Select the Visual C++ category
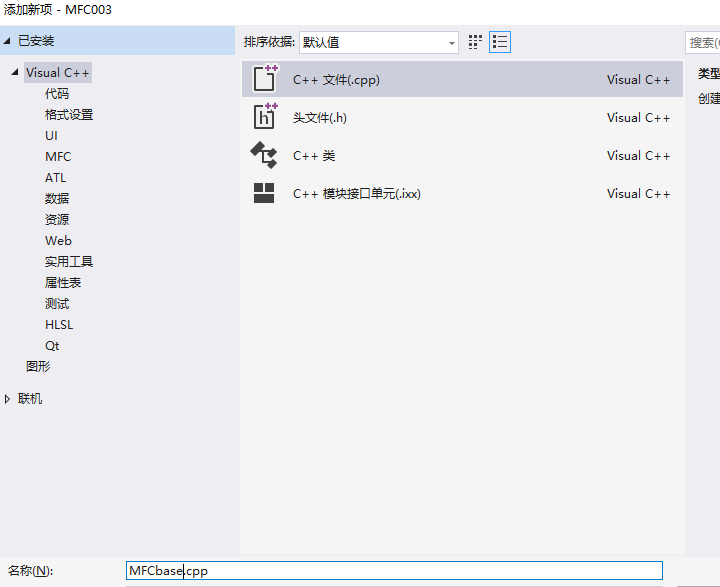The image size is (720, 587). click(57, 73)
